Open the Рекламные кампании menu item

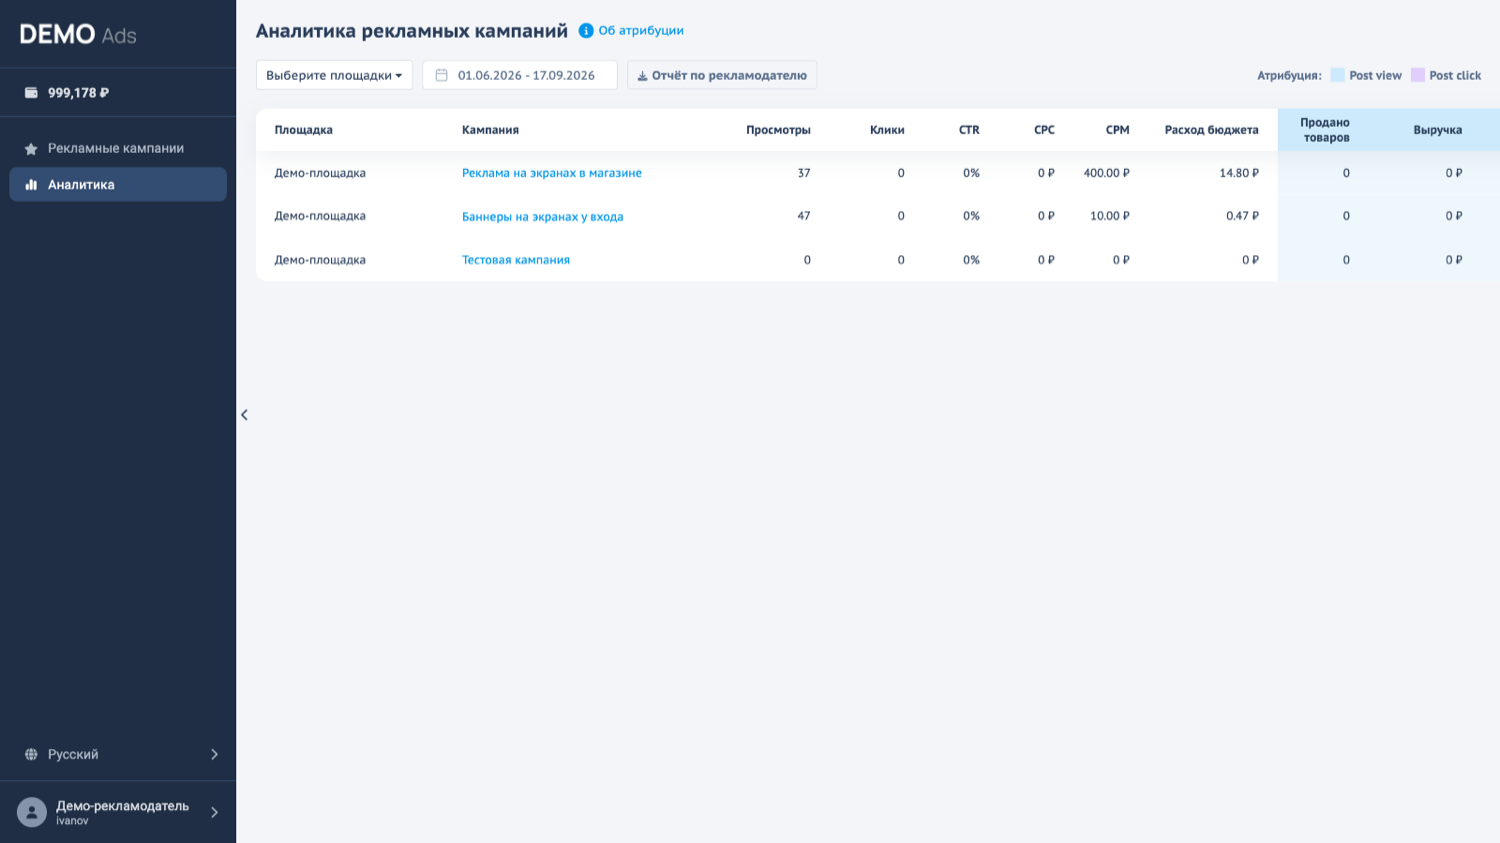click(x=118, y=148)
